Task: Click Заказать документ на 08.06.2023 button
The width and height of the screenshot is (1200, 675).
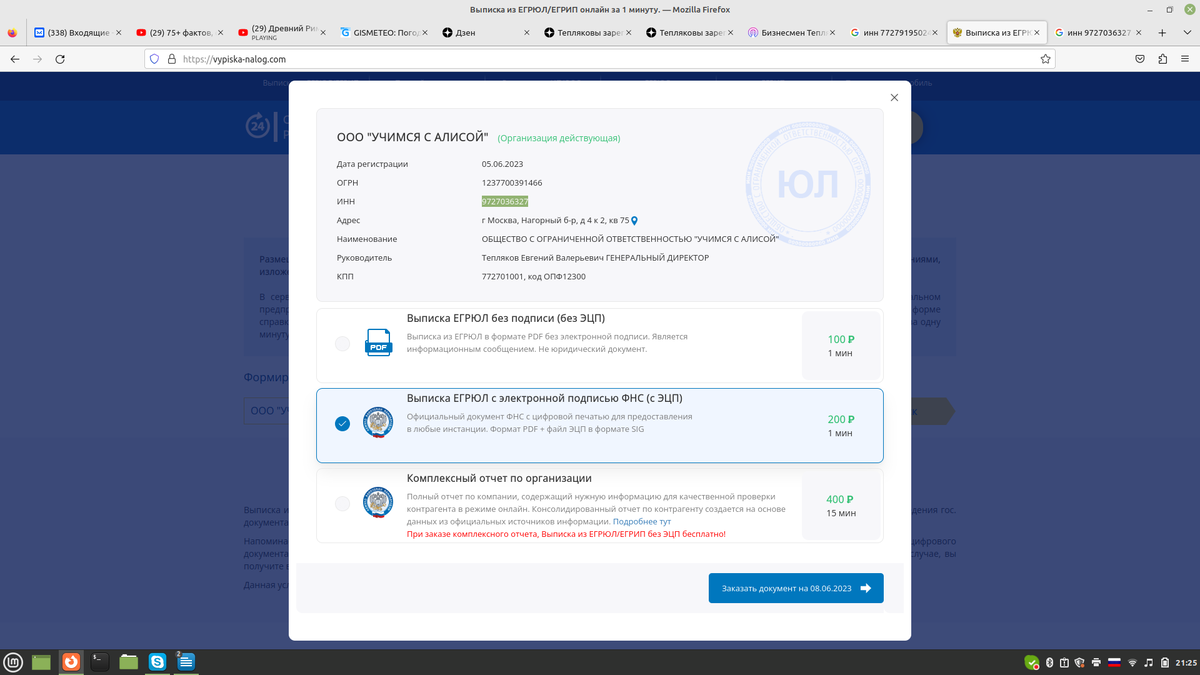Action: click(796, 588)
